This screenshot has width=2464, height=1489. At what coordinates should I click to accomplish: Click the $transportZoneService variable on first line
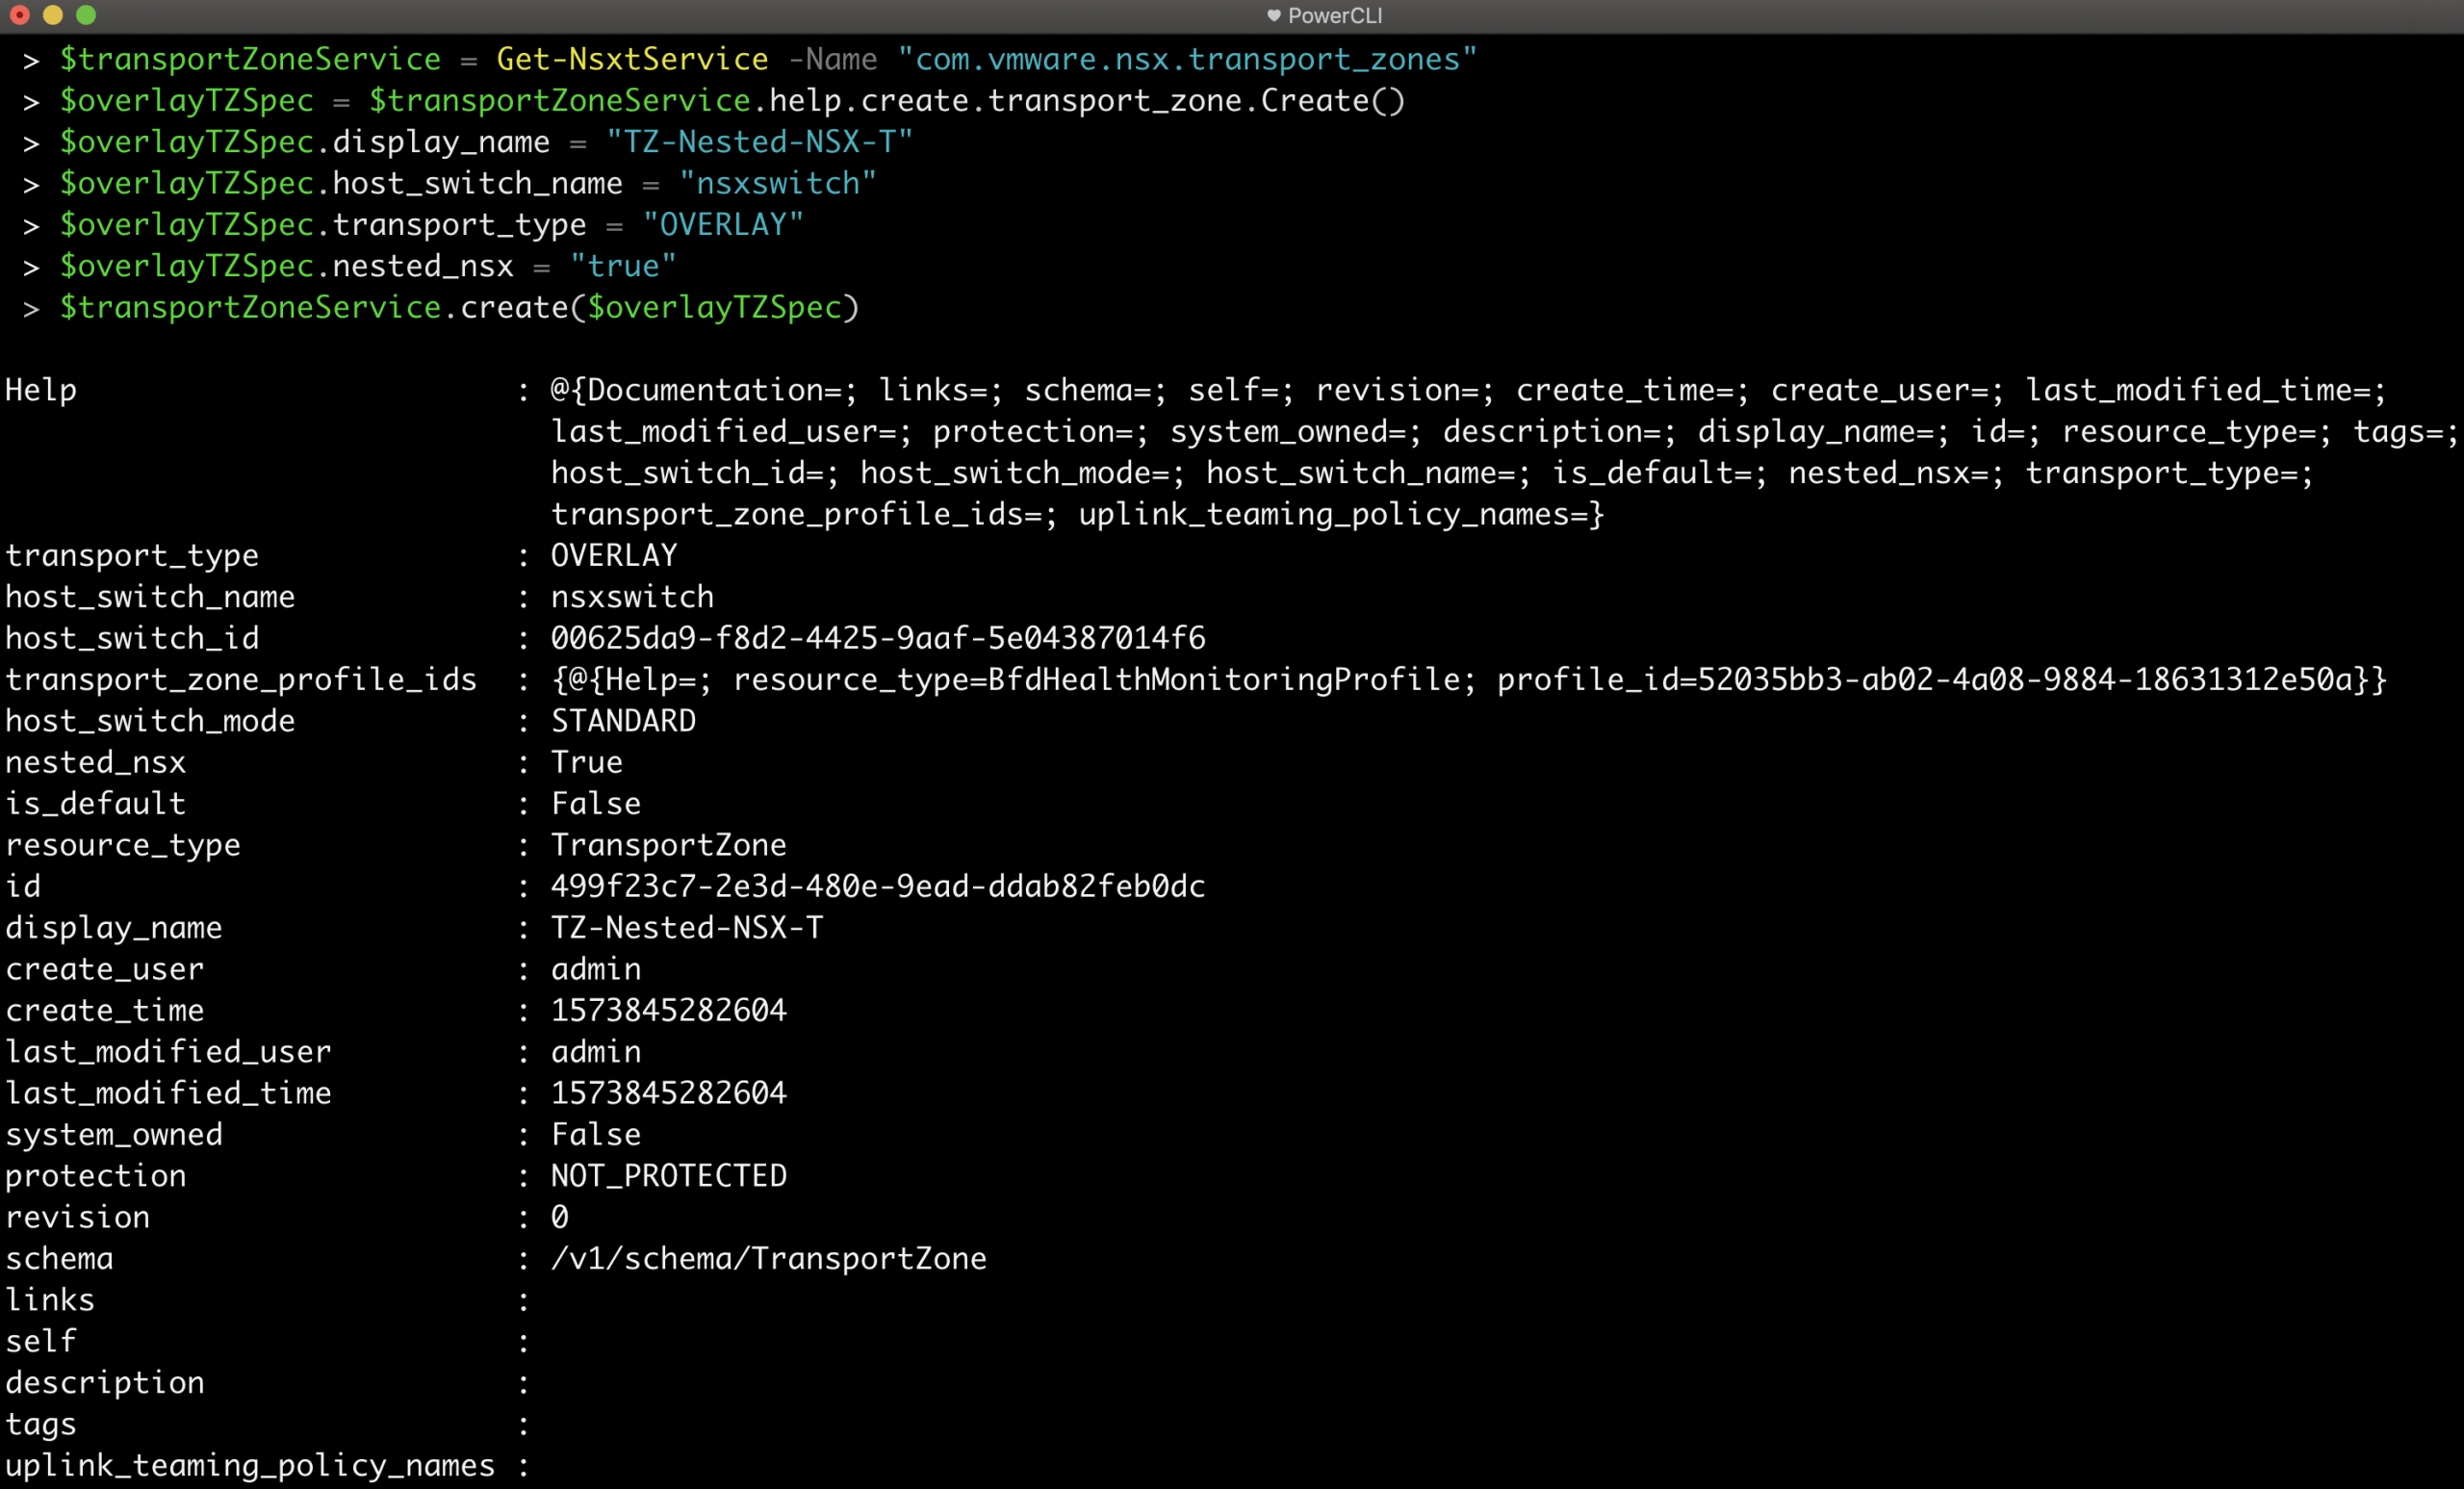click(x=249, y=58)
